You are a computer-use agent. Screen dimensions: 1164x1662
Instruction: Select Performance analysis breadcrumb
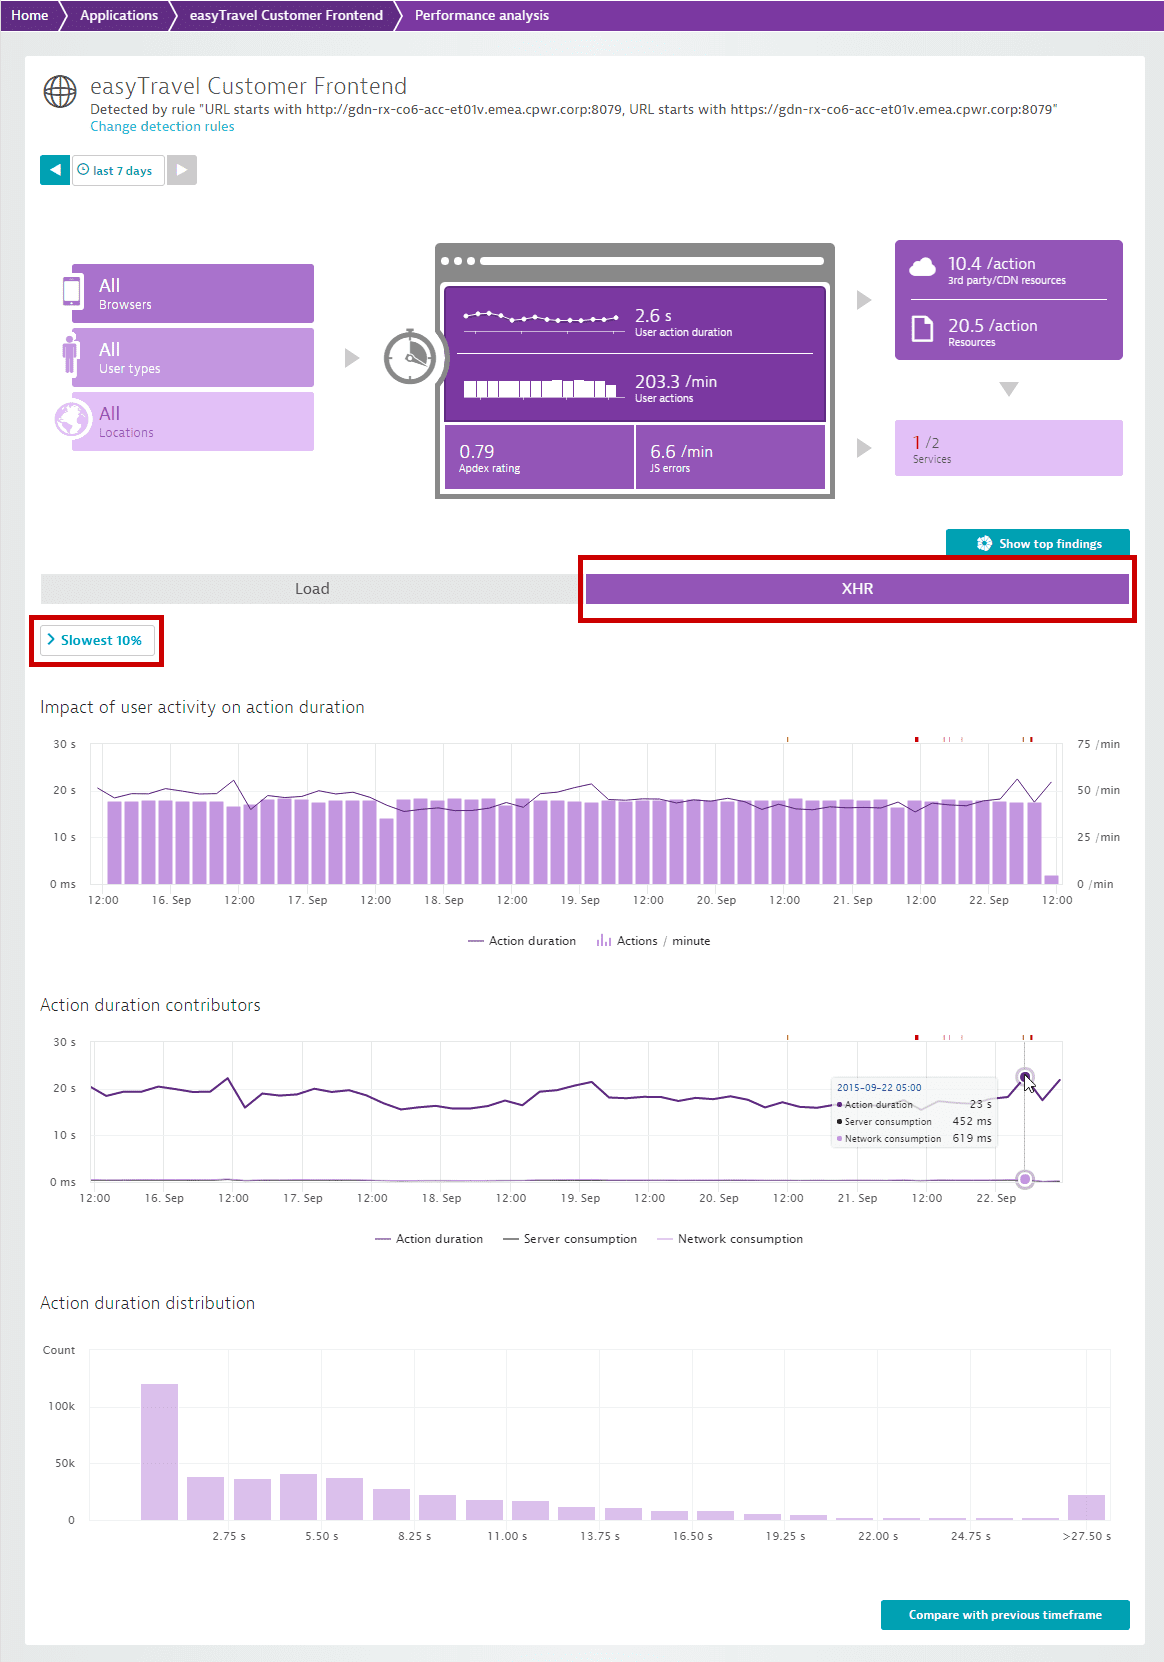[x=482, y=15]
